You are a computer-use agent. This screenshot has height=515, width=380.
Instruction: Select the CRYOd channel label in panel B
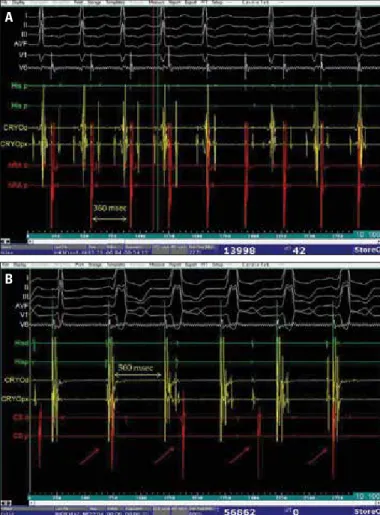point(16,380)
